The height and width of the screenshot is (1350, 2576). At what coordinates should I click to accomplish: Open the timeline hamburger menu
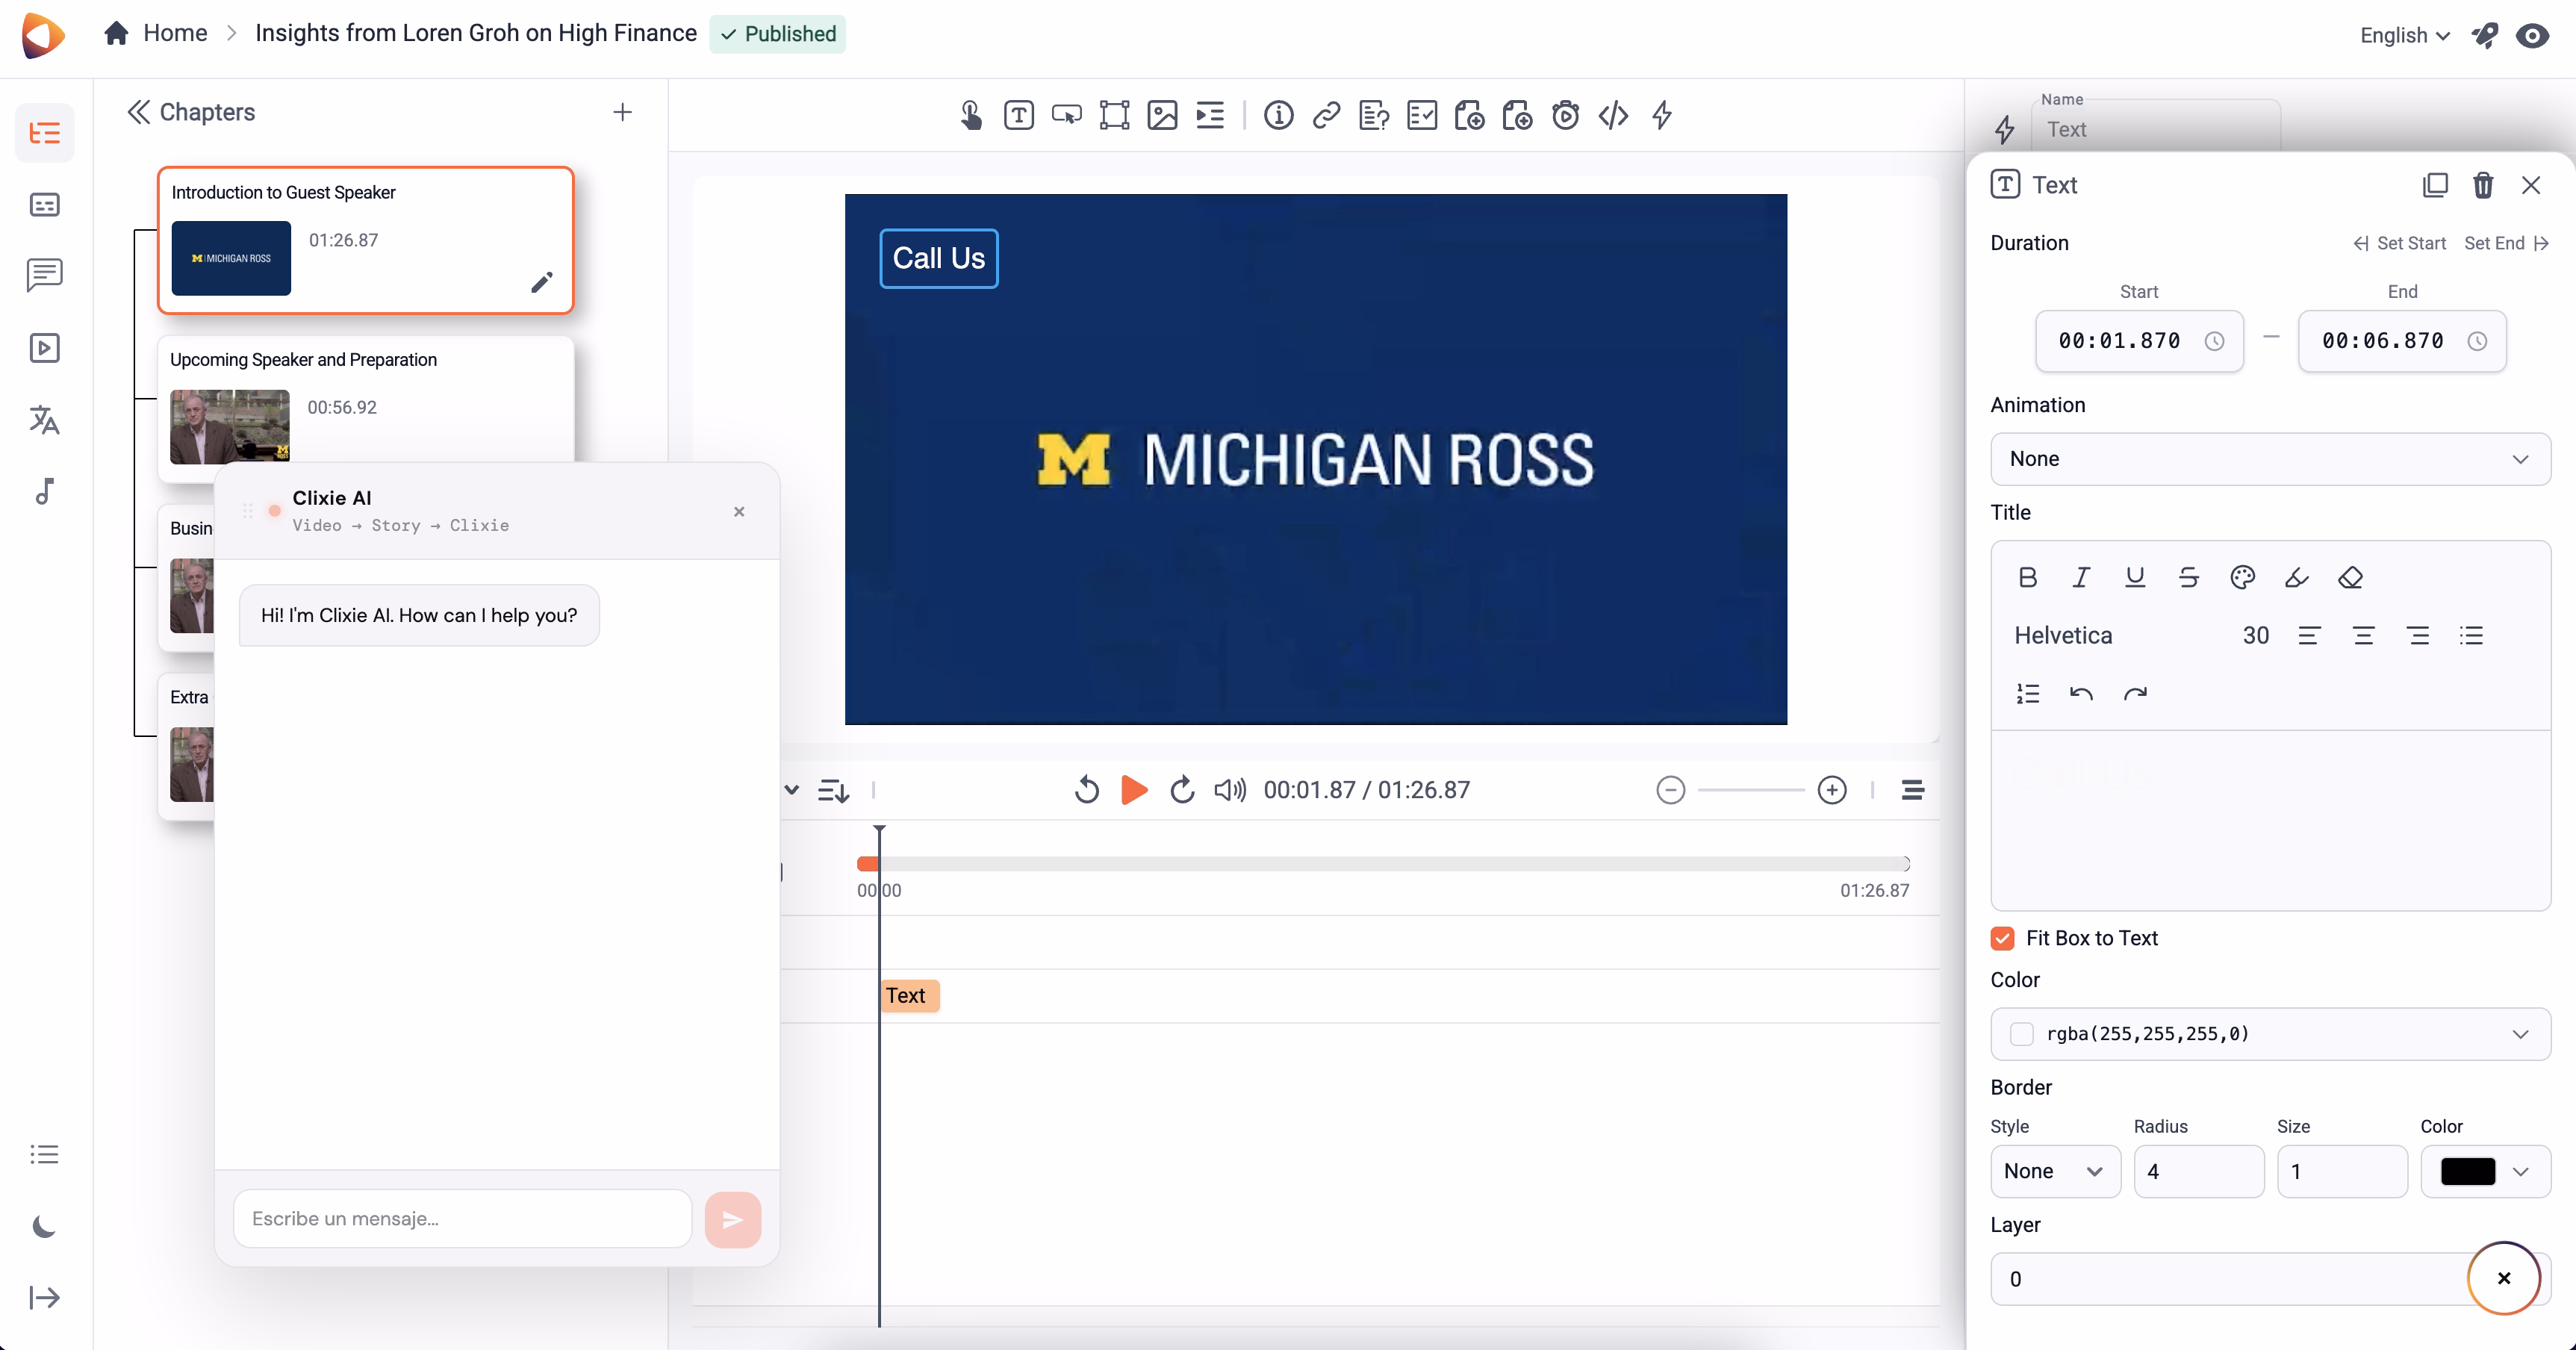(1912, 790)
